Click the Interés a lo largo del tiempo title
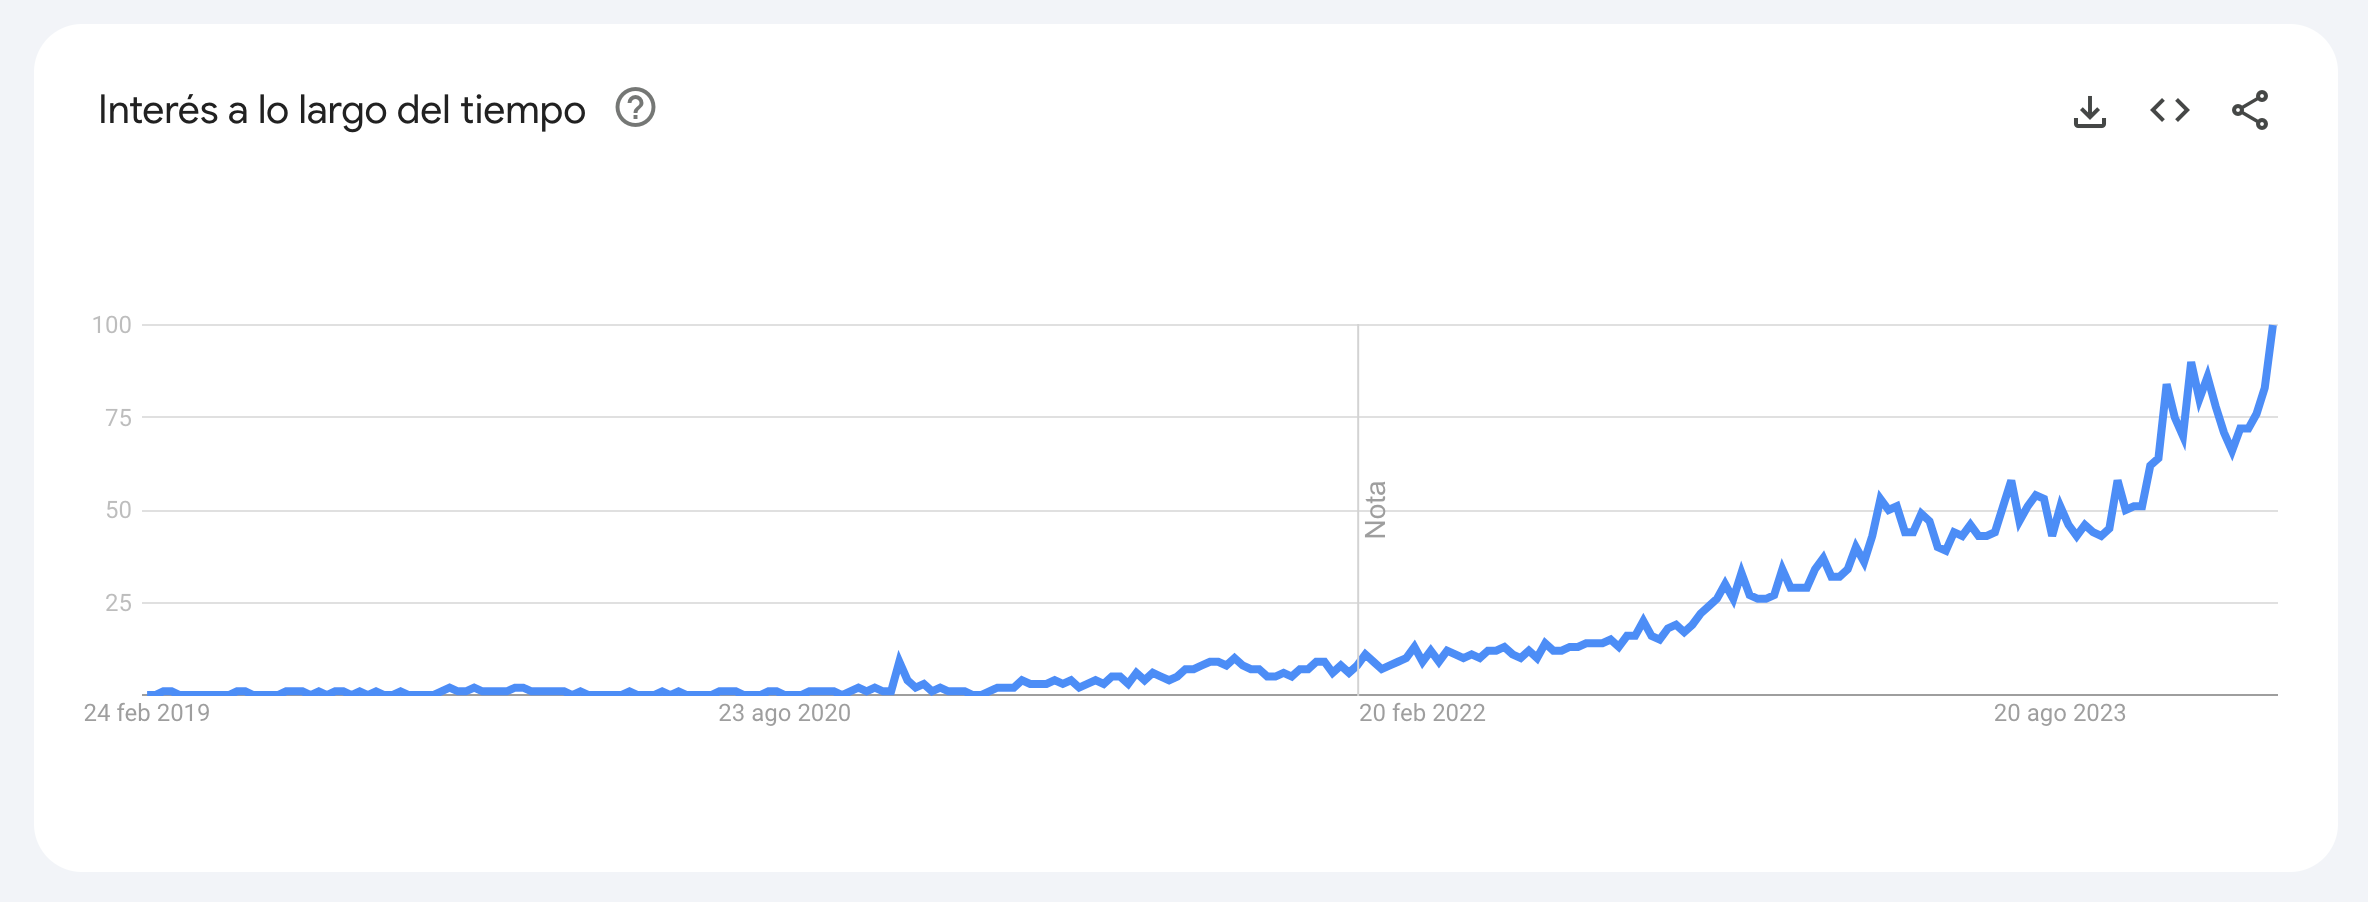The height and width of the screenshot is (902, 2368). point(342,110)
